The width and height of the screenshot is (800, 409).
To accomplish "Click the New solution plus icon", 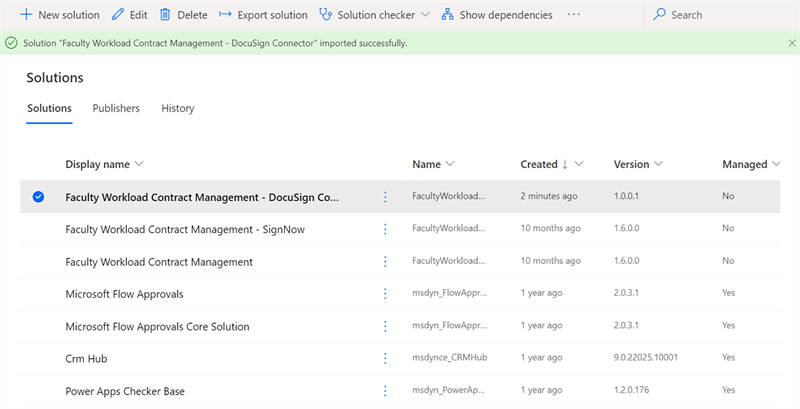I will 27,15.
